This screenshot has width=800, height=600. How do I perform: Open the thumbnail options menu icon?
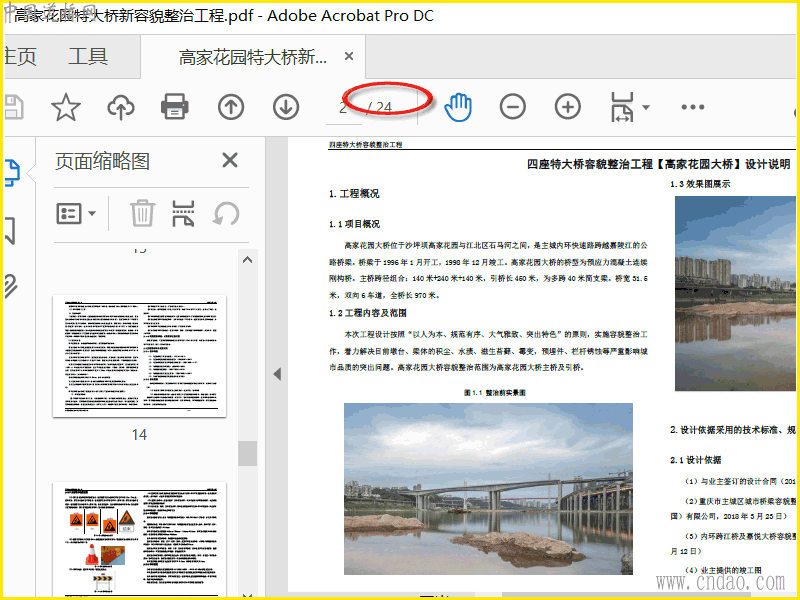[76, 213]
